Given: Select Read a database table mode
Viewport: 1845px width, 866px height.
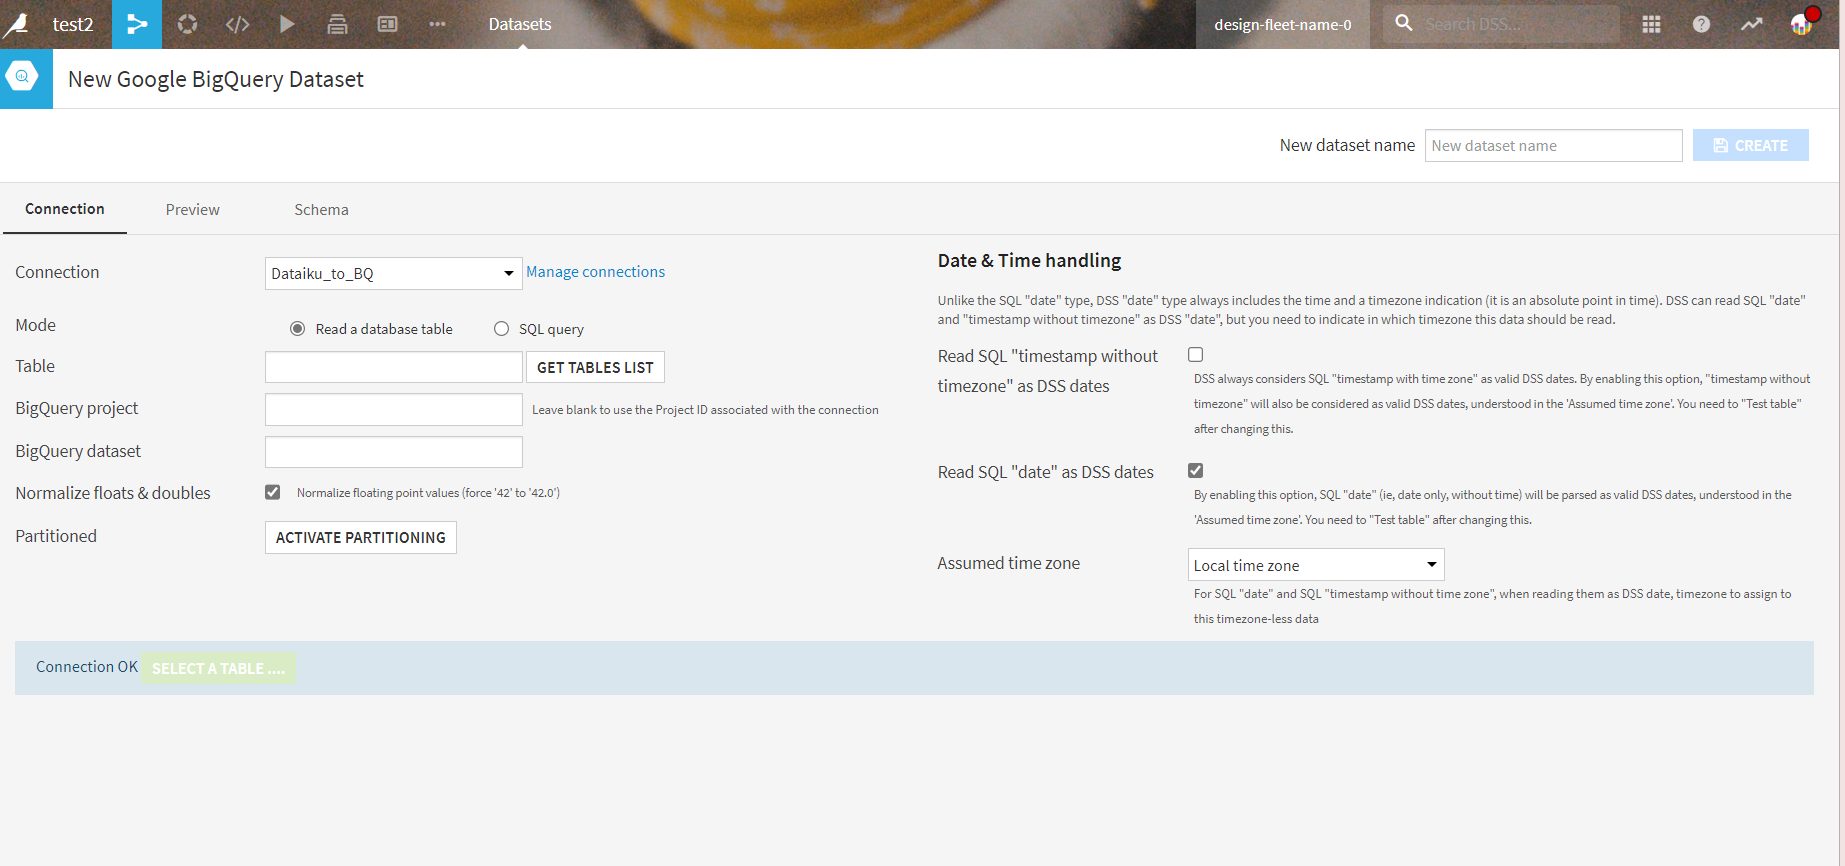Looking at the screenshot, I should [297, 329].
